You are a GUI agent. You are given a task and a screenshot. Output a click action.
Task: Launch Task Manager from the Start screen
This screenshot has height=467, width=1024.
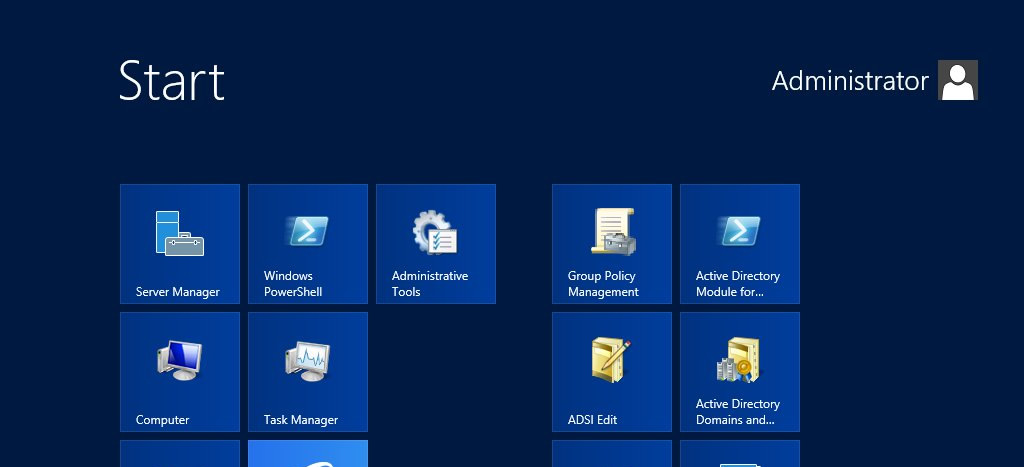click(x=308, y=371)
